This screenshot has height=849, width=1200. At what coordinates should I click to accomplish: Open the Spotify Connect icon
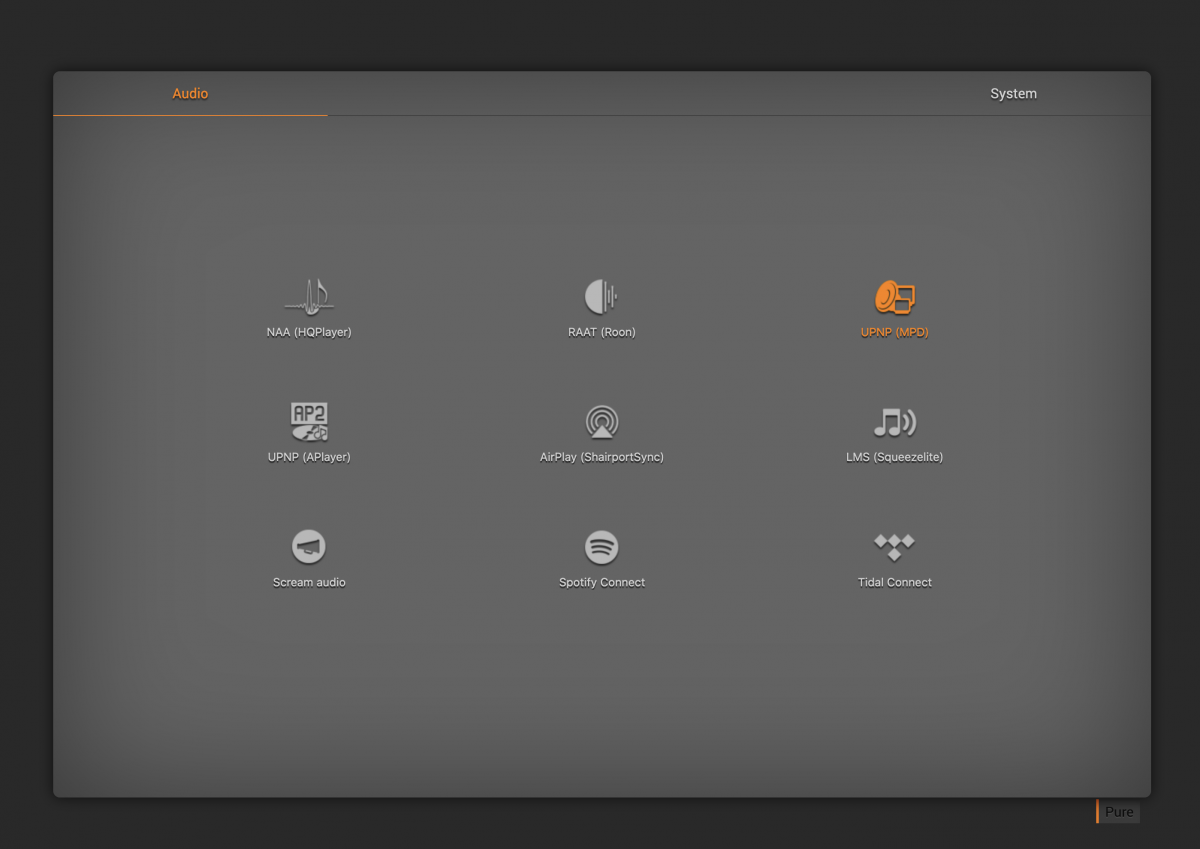602,547
